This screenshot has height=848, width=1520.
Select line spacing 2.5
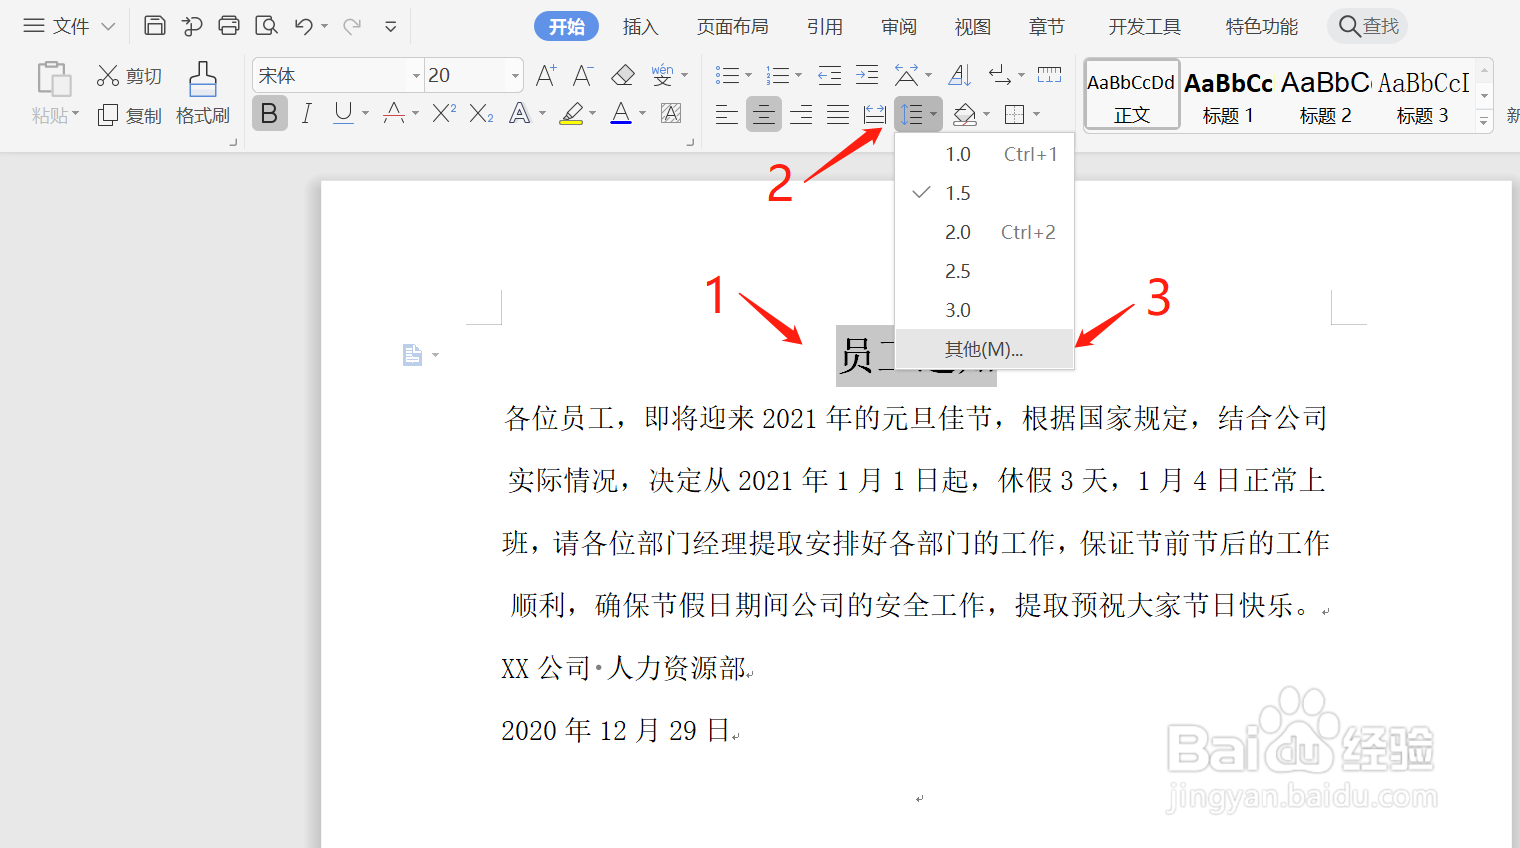pyautogui.click(x=984, y=271)
